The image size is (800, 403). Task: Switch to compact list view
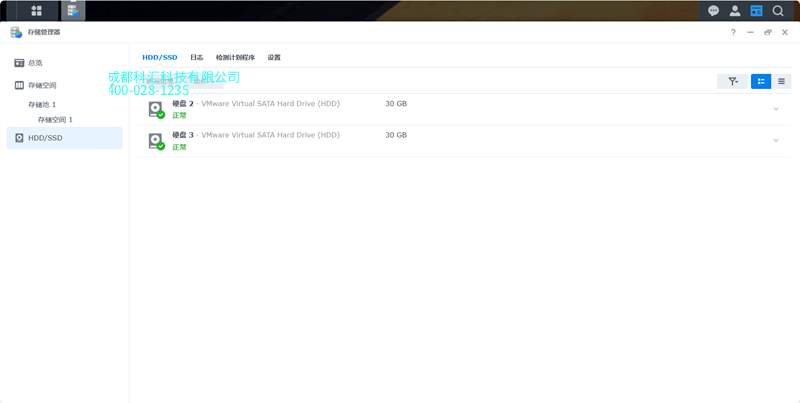(781, 81)
